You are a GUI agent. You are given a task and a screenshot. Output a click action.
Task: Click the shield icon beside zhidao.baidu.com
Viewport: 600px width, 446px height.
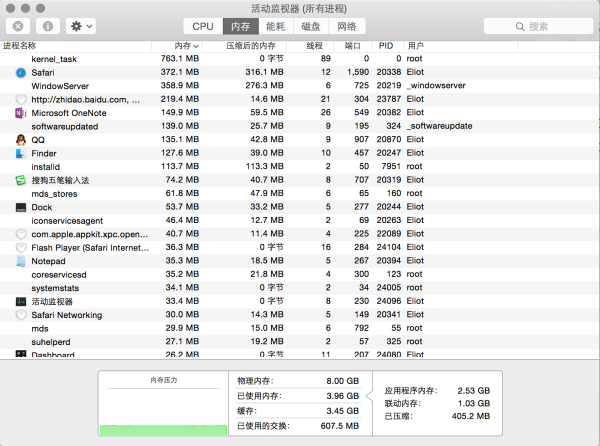point(21,99)
